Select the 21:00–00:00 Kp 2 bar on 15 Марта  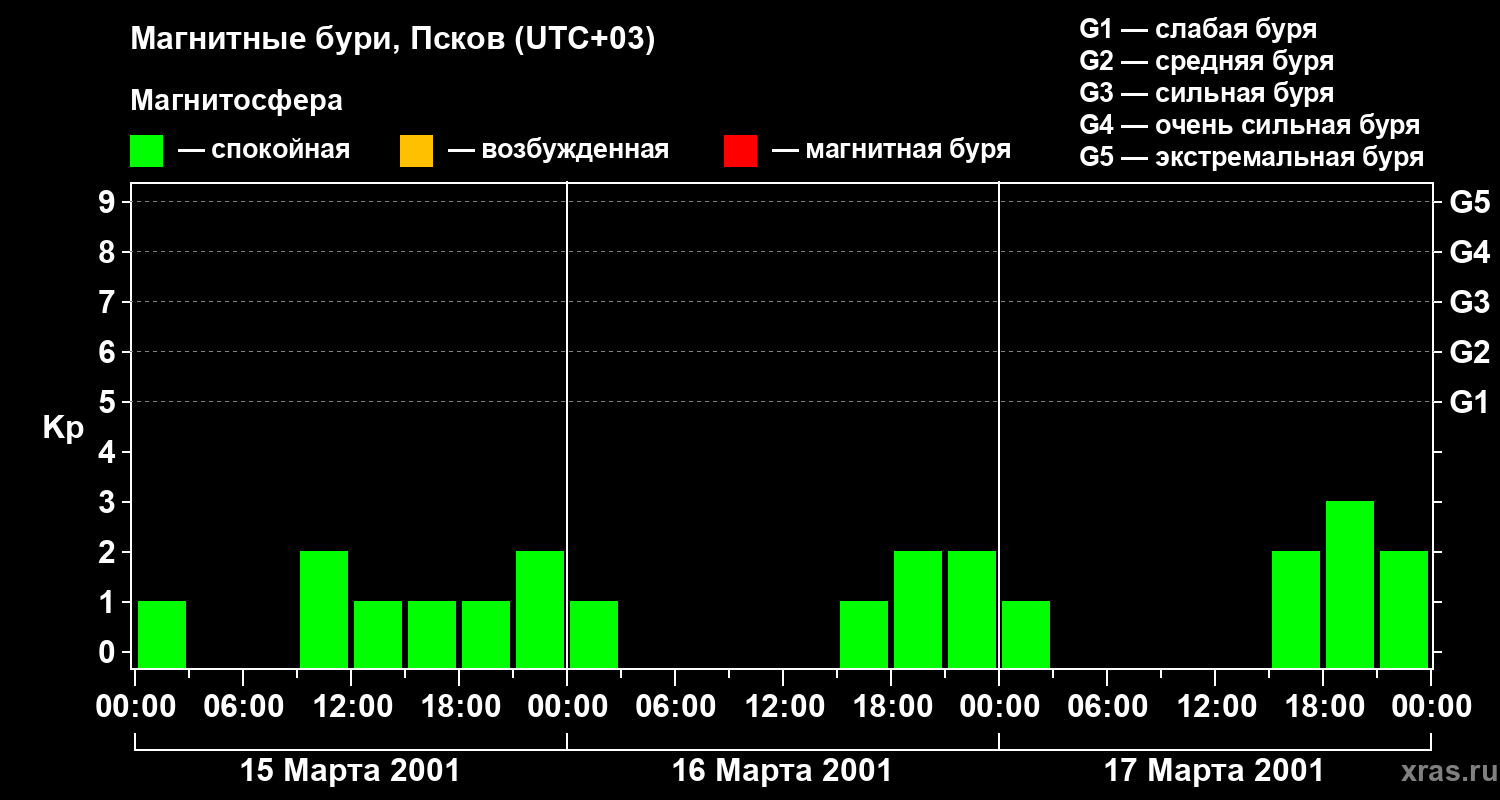pos(540,609)
